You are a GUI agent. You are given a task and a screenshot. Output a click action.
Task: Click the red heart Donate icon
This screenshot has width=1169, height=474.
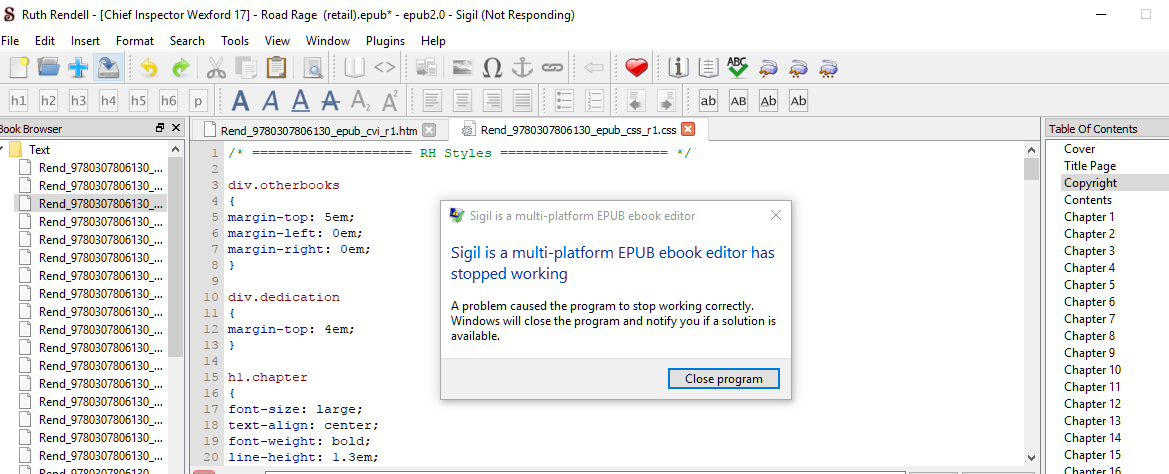click(636, 68)
